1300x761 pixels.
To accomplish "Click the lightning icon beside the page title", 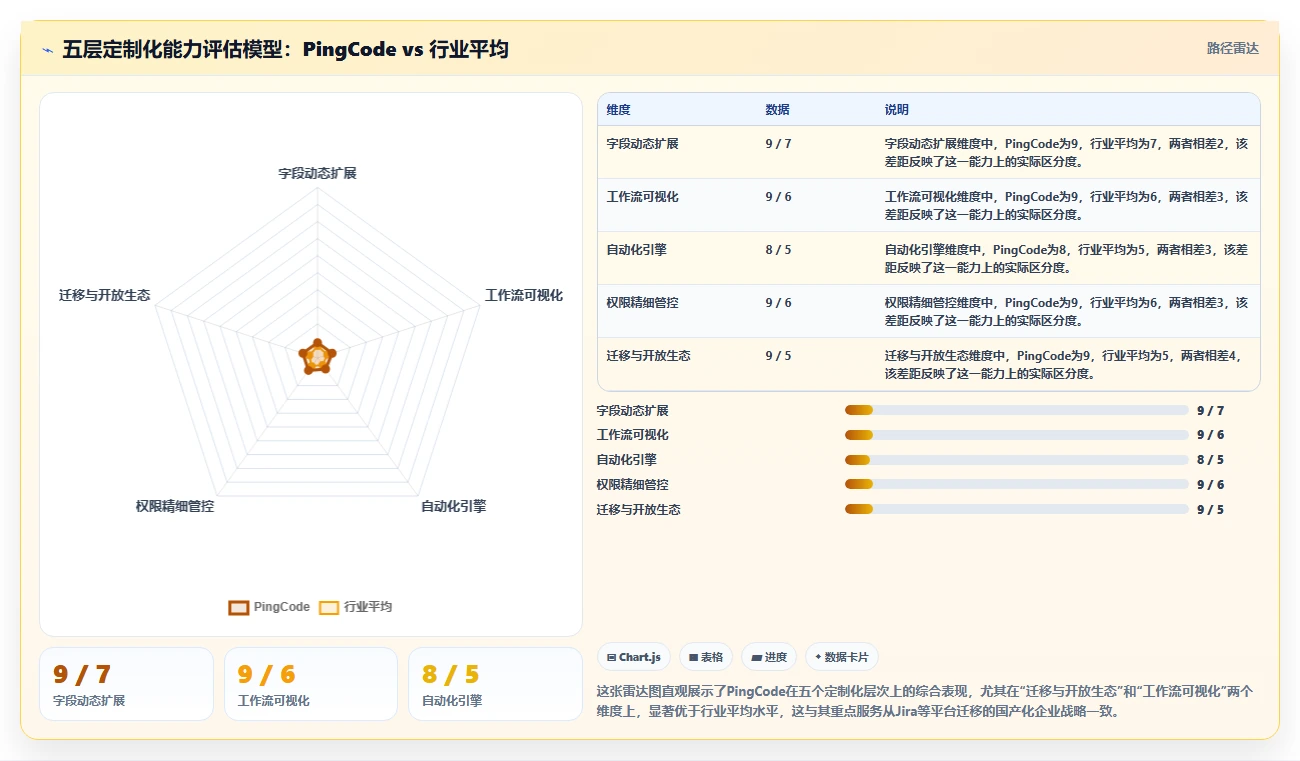I will coord(47,50).
